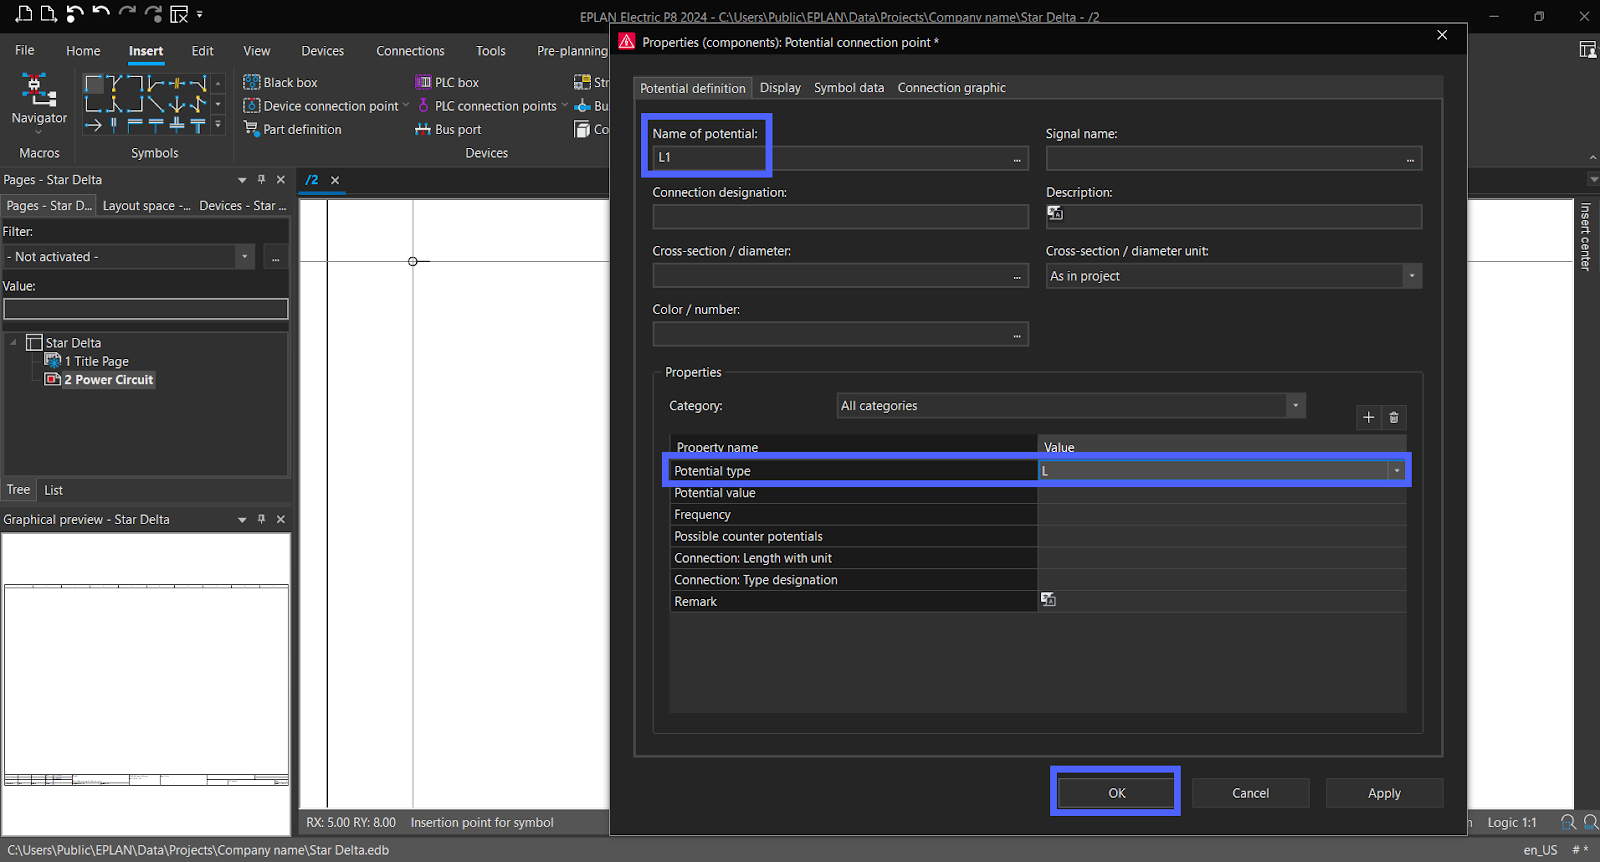
Task: Collapse the Star Delta tree node
Action: [14, 343]
